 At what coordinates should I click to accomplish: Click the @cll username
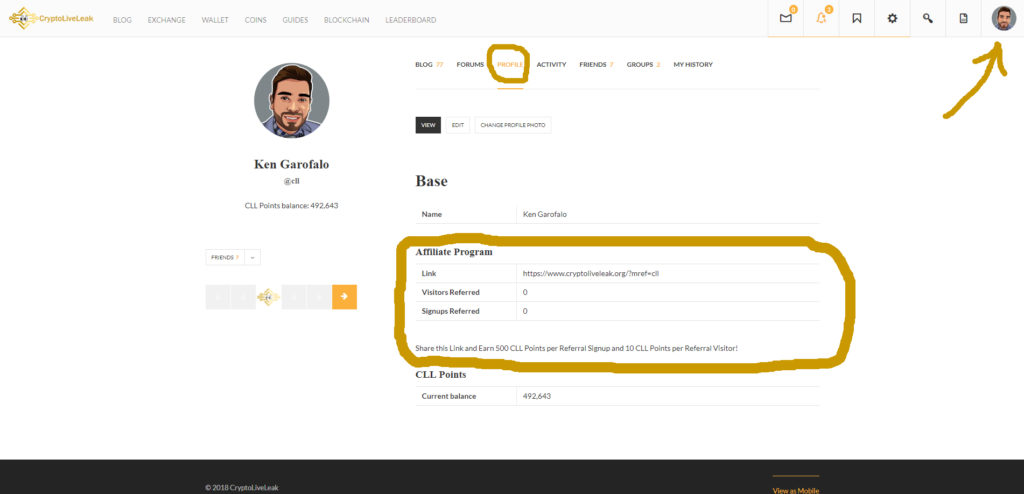click(291, 181)
